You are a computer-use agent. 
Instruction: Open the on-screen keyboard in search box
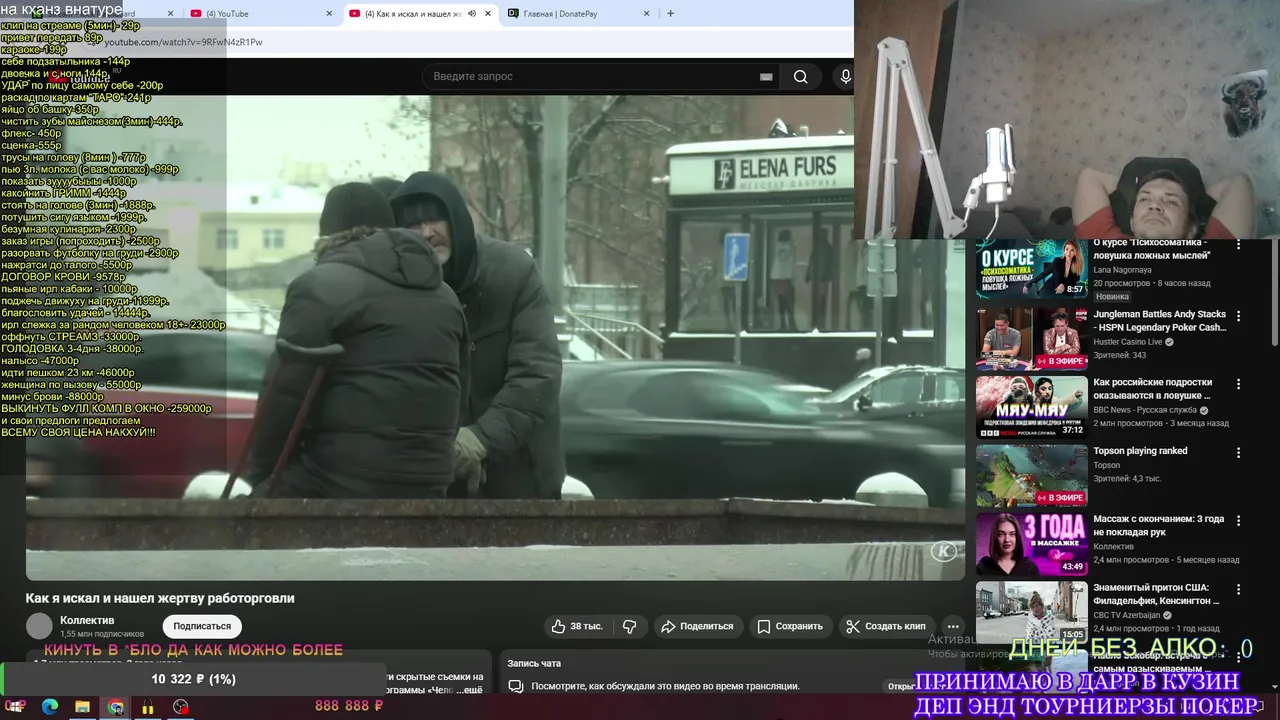(766, 77)
